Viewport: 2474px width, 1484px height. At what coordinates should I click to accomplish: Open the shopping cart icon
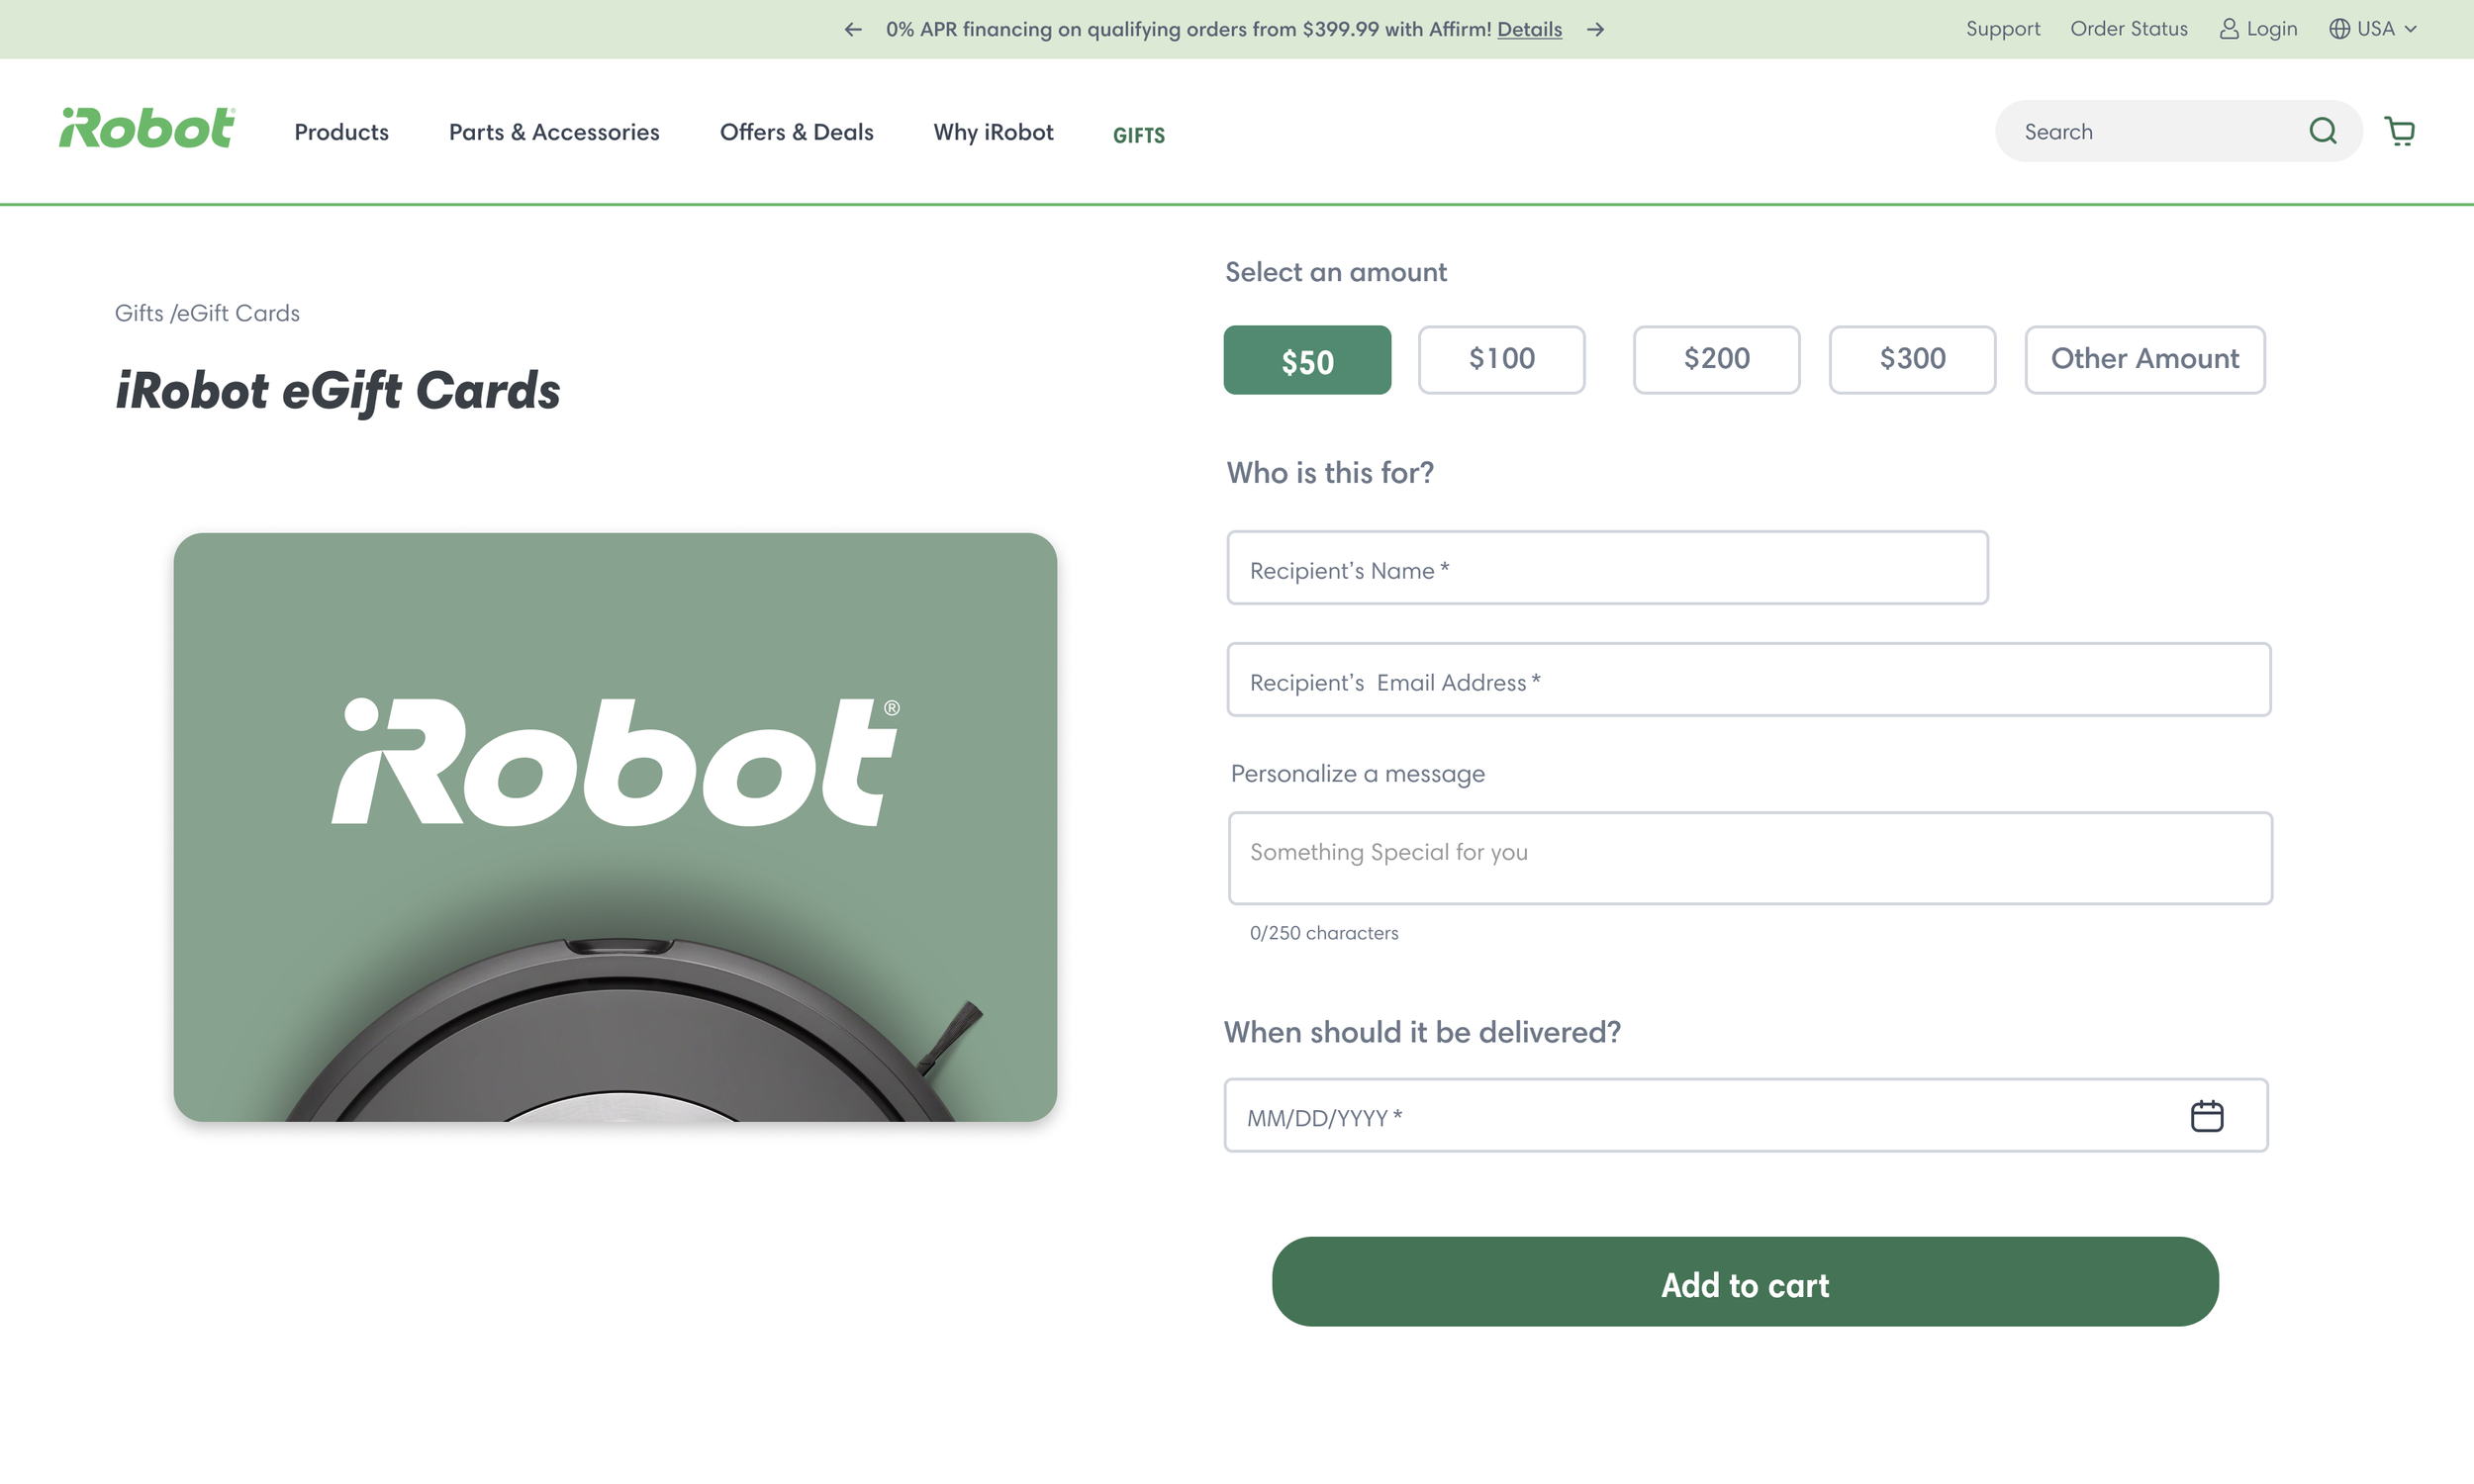coord(2399,131)
